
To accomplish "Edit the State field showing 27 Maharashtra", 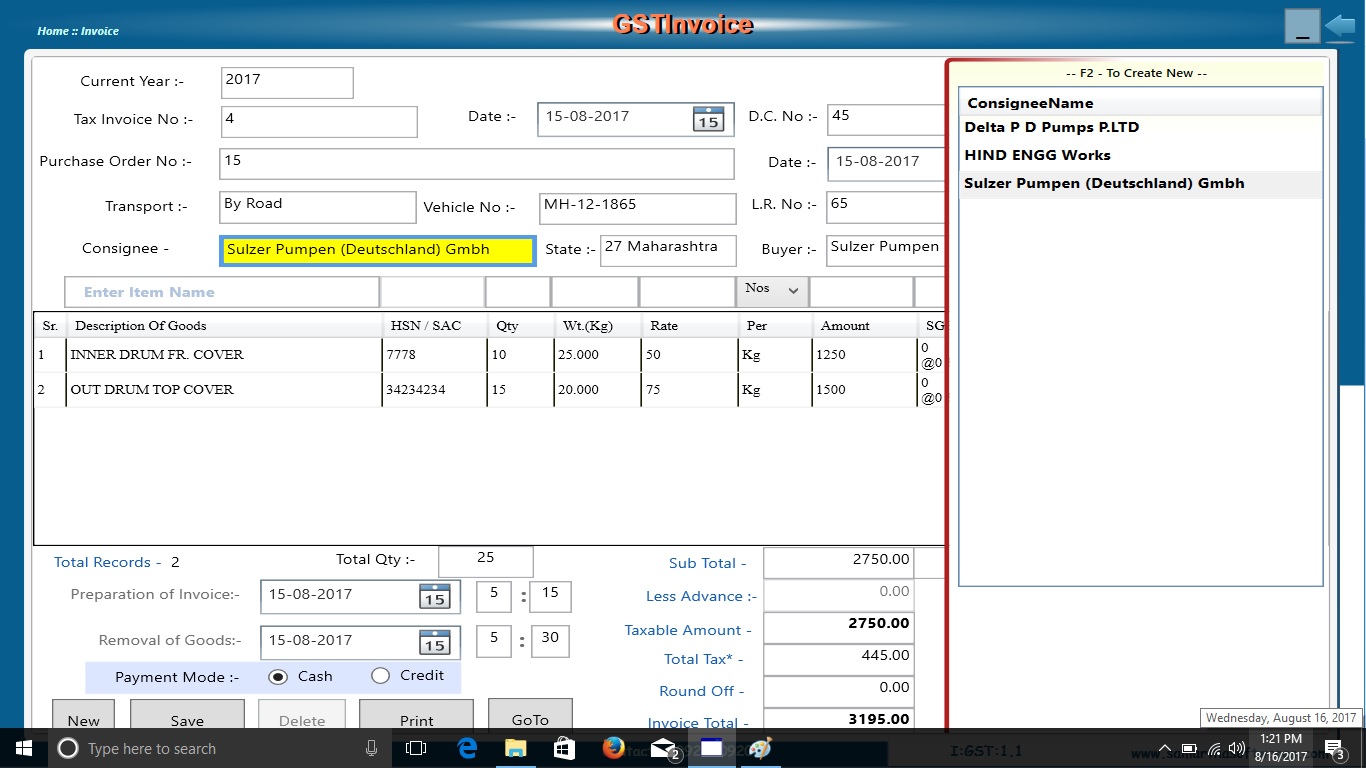I will pyautogui.click(x=668, y=251).
